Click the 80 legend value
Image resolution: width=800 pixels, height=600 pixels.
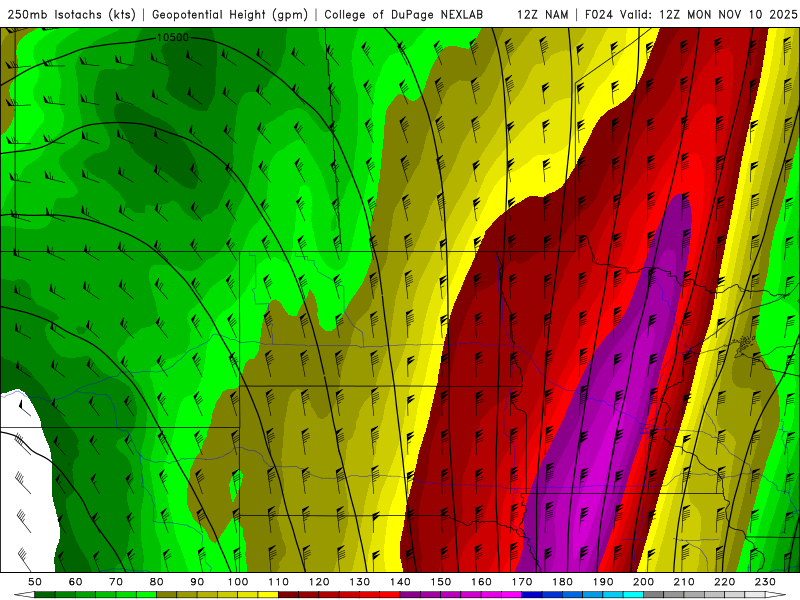[157, 582]
